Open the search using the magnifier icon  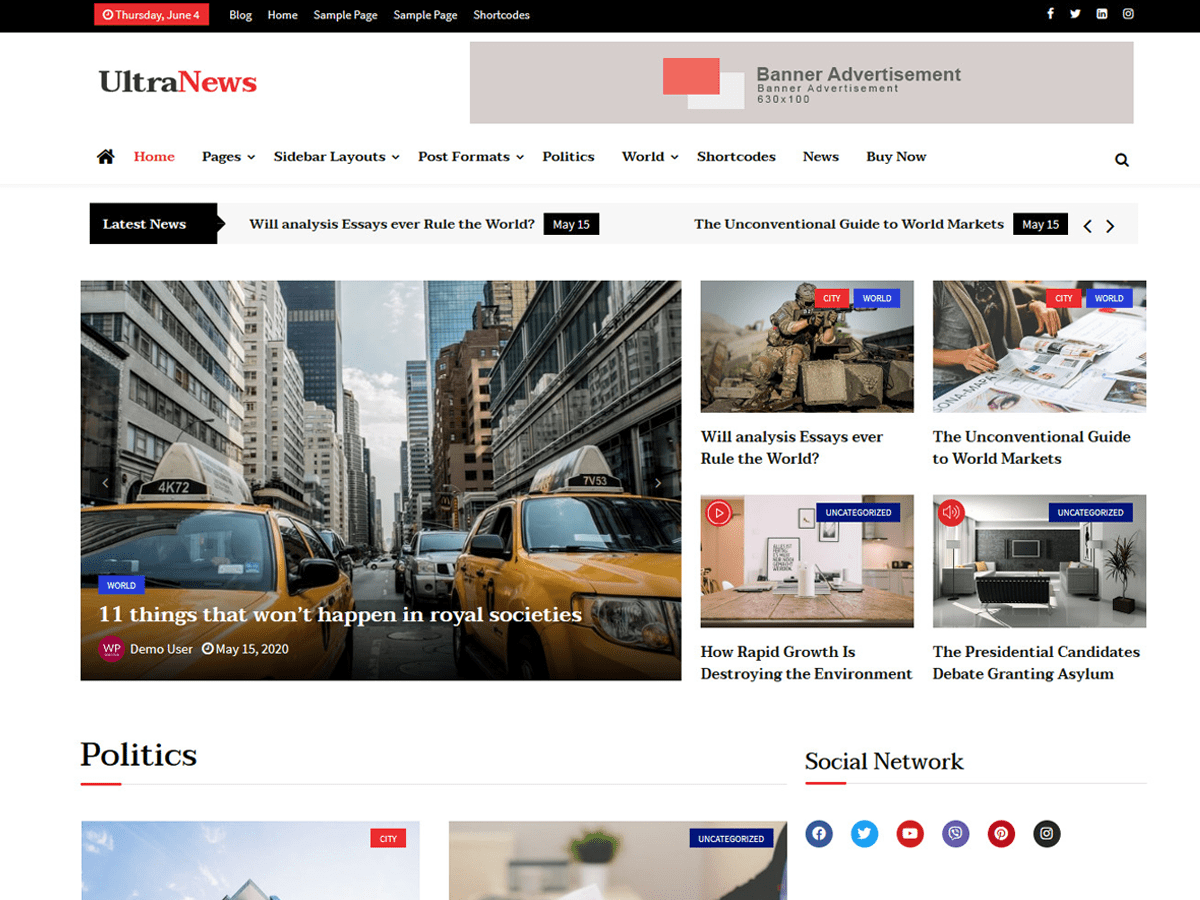(x=1121, y=158)
